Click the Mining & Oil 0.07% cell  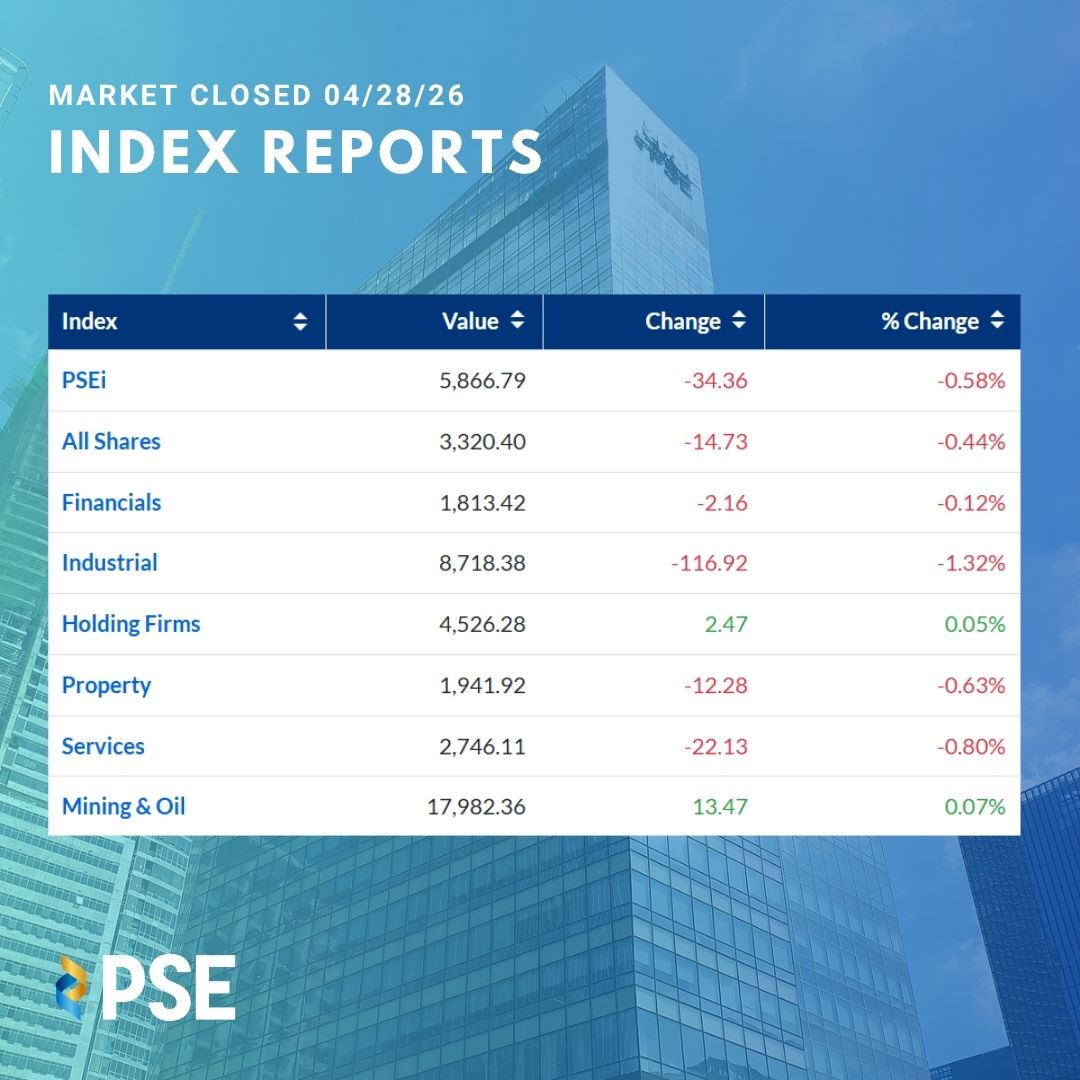973,806
